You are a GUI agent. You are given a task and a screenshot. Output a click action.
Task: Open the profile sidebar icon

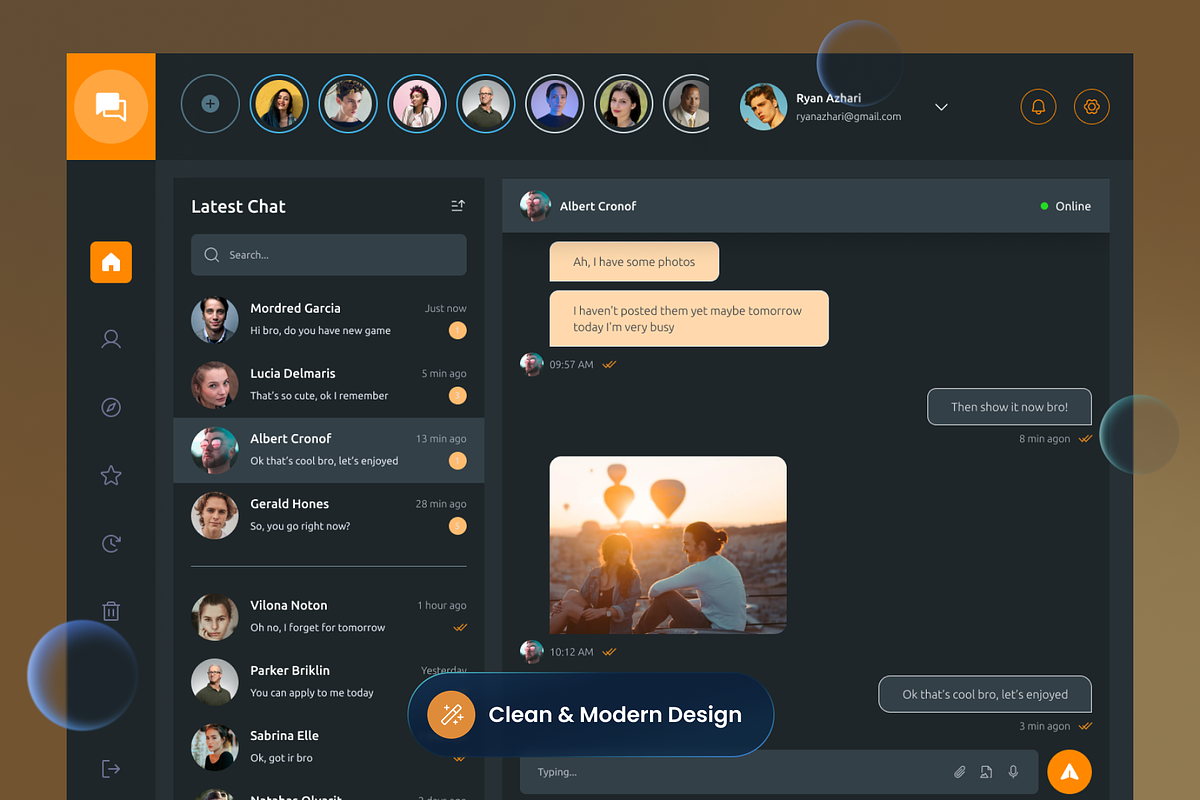coord(111,340)
